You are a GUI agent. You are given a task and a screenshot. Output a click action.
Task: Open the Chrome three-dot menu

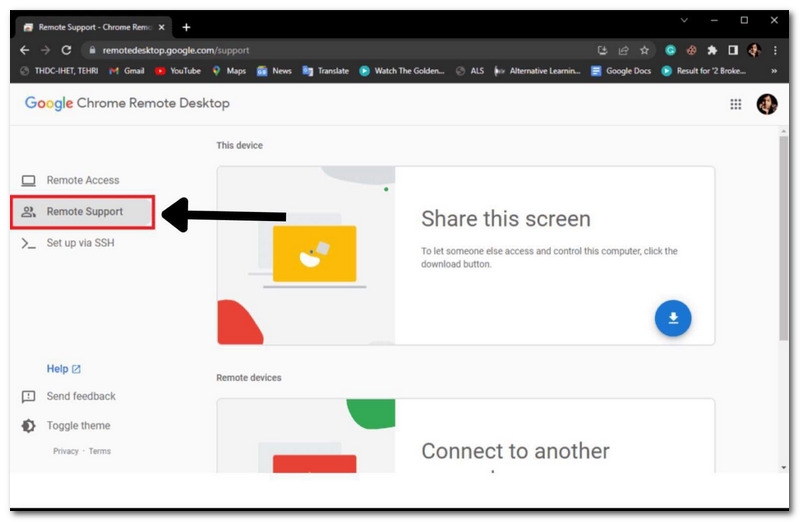775,50
